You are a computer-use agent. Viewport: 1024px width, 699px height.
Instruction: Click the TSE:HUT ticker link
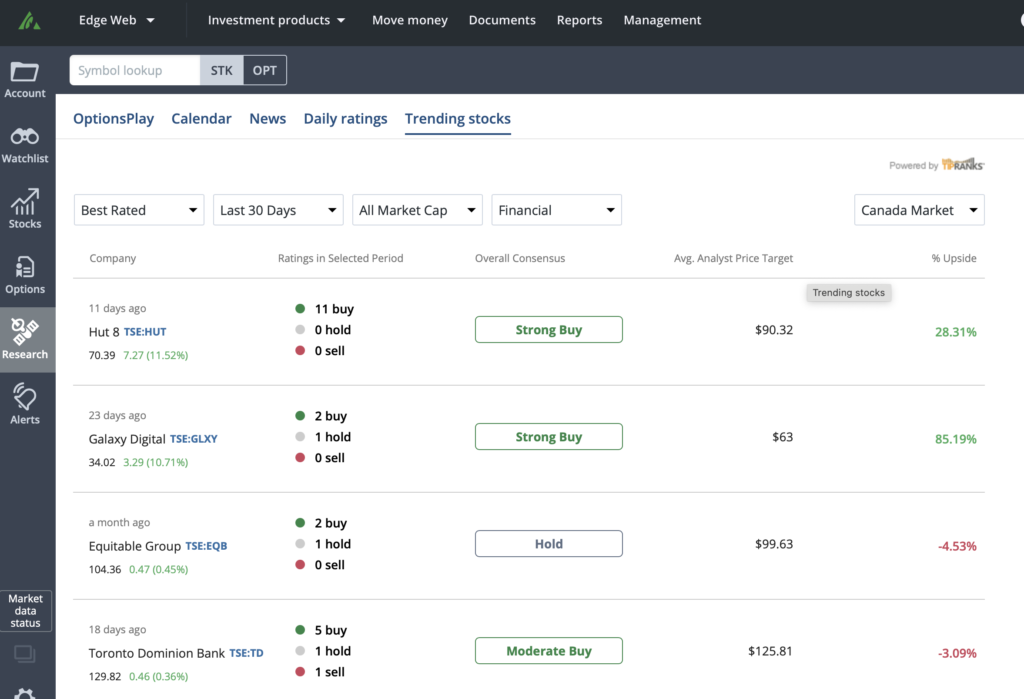click(145, 331)
